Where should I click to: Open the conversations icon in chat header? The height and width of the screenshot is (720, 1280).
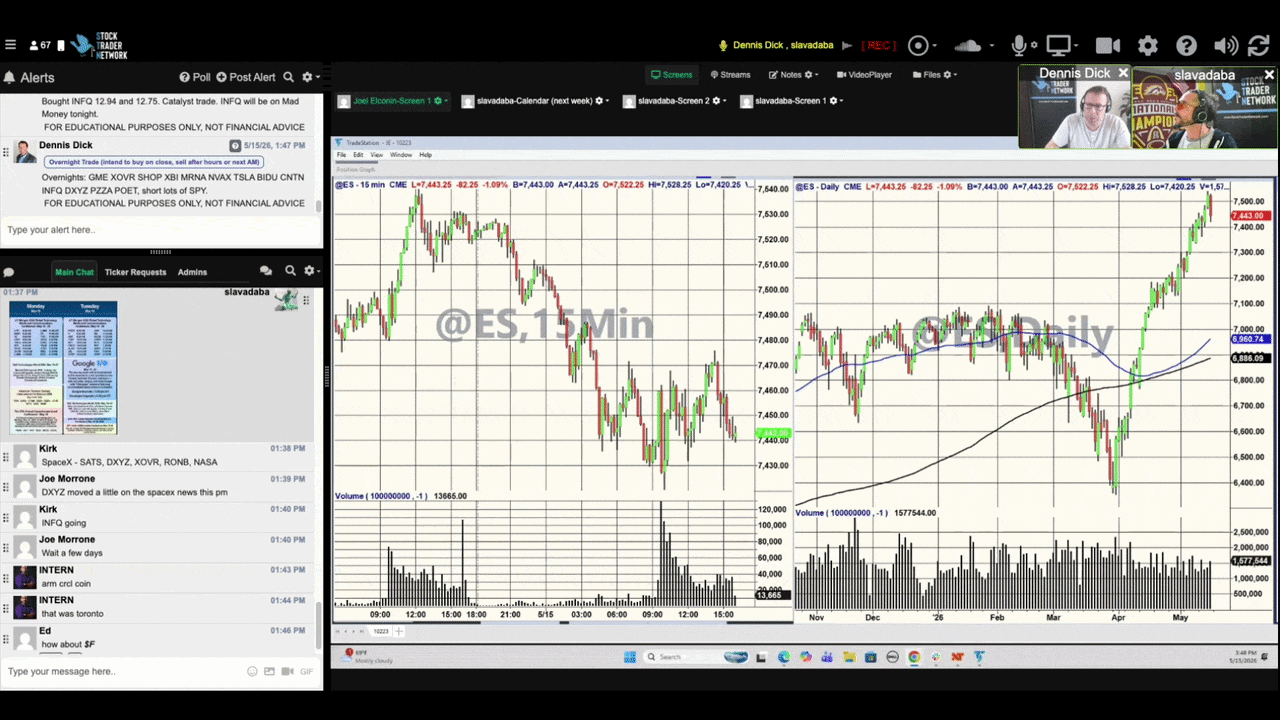coord(266,271)
